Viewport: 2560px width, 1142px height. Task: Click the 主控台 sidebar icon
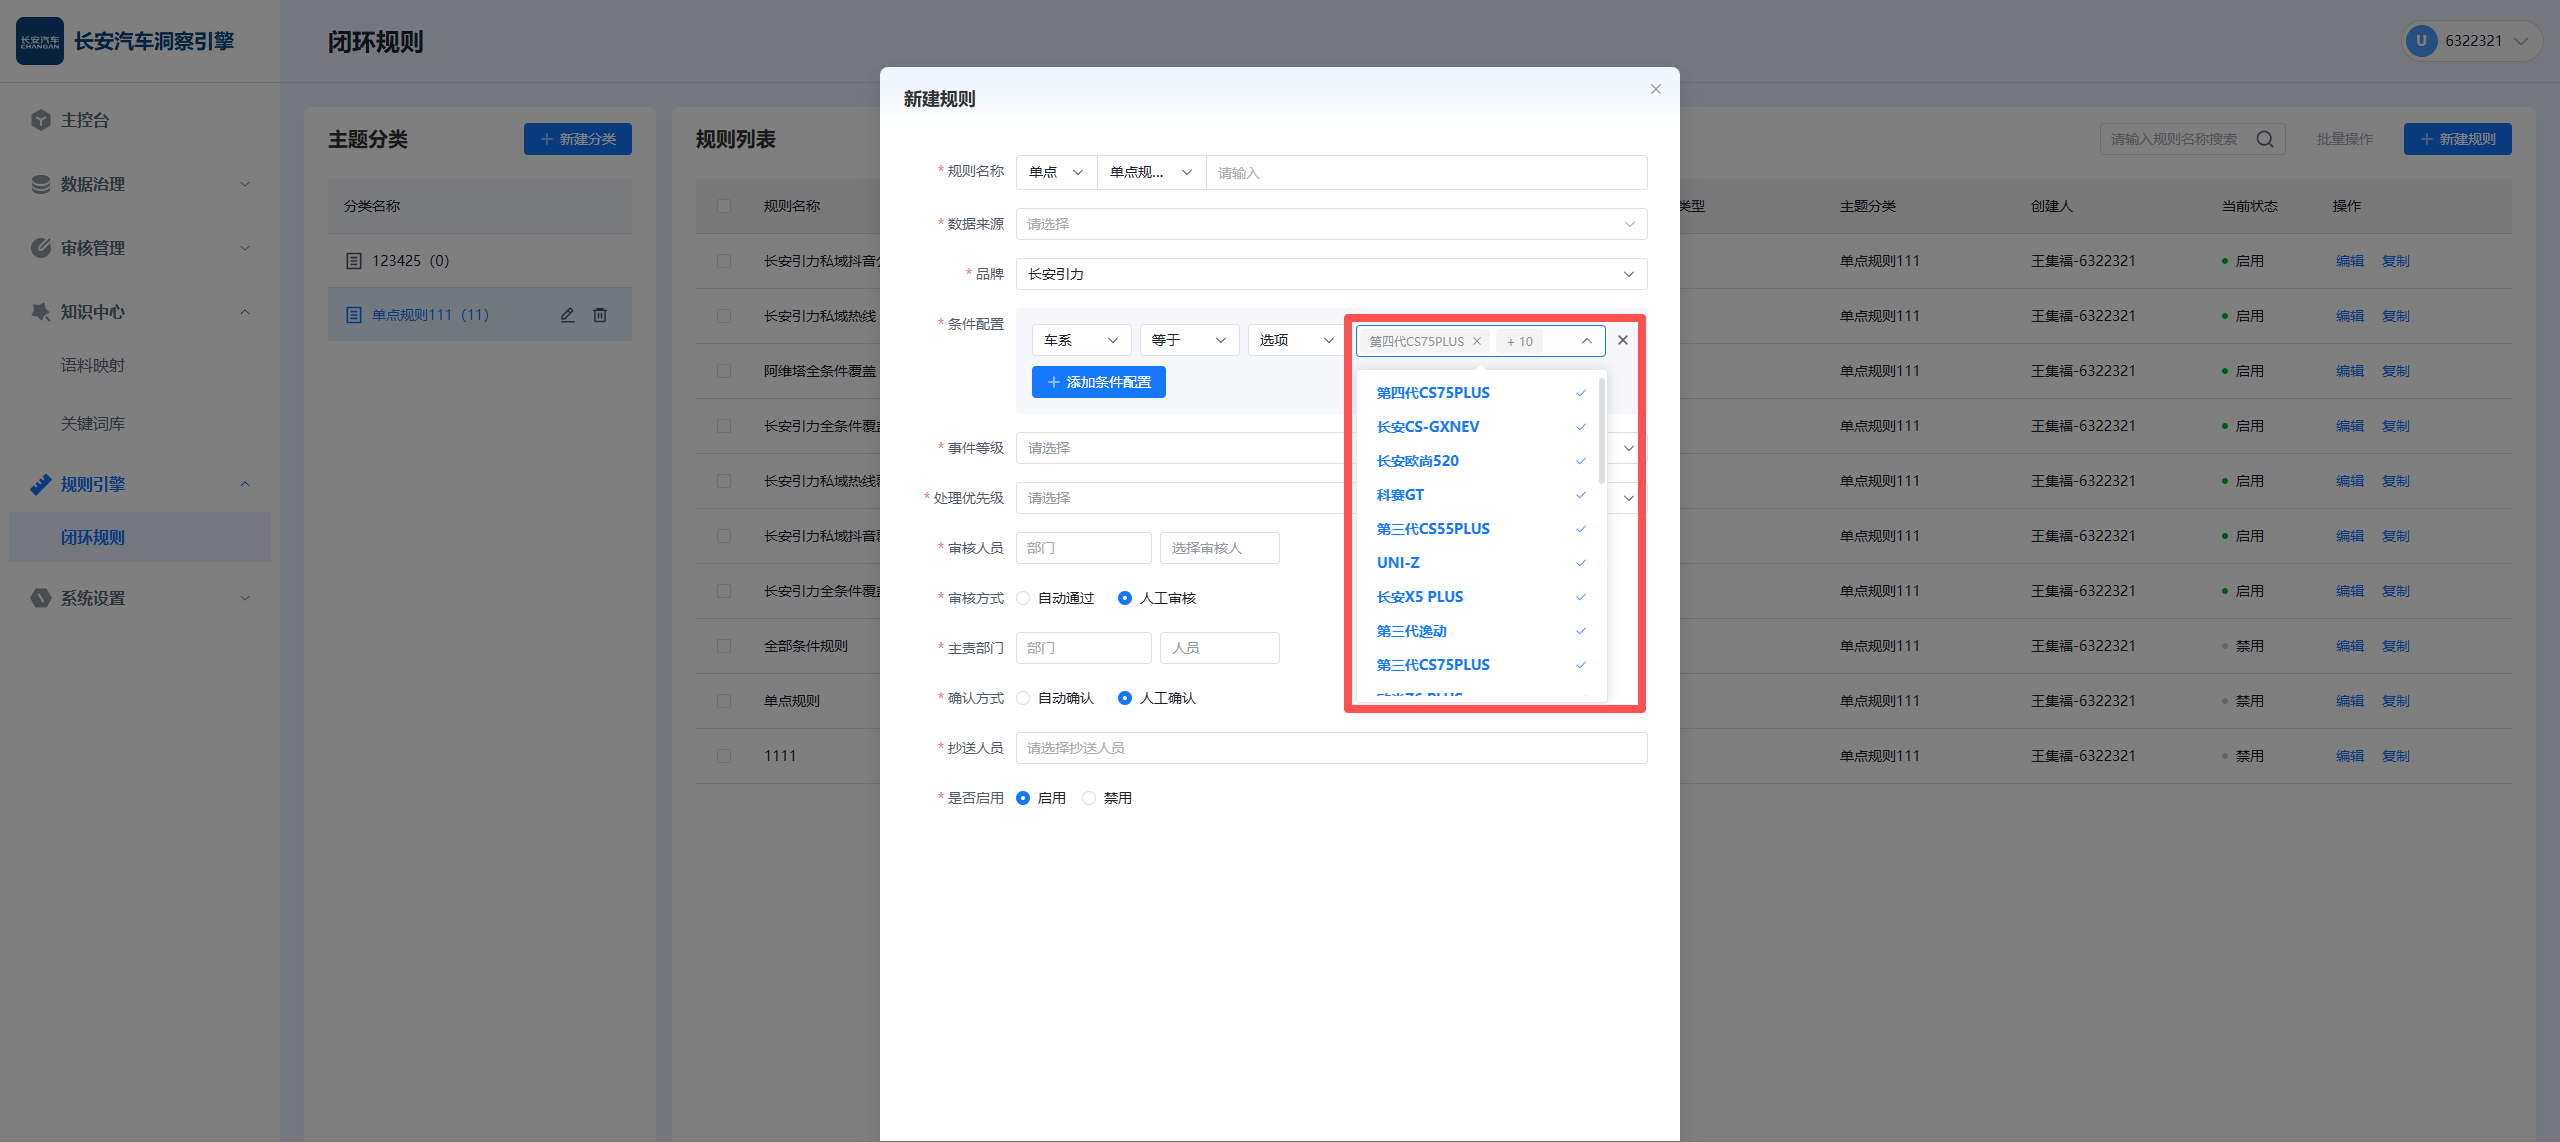point(40,120)
